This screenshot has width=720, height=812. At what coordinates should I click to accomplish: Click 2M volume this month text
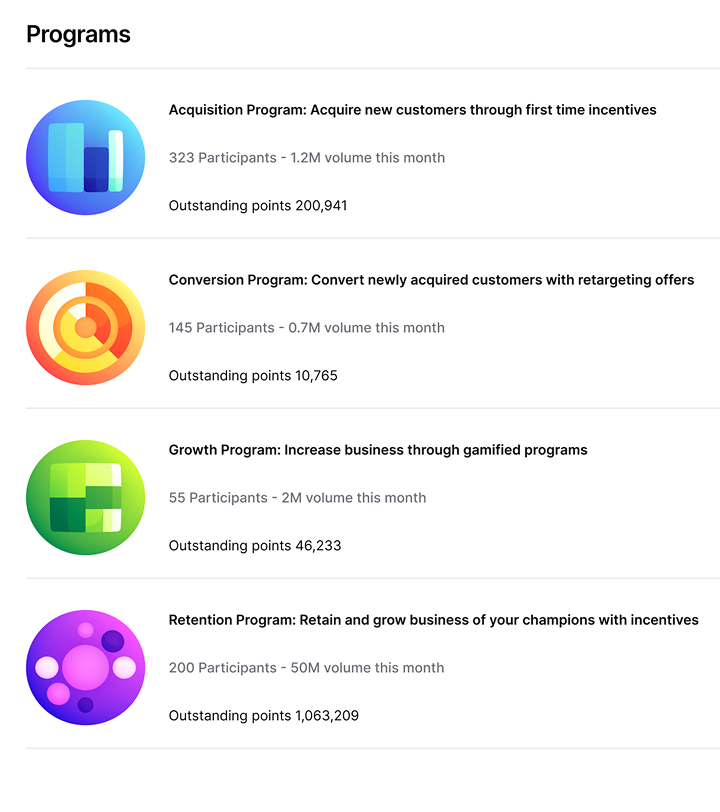pos(354,497)
